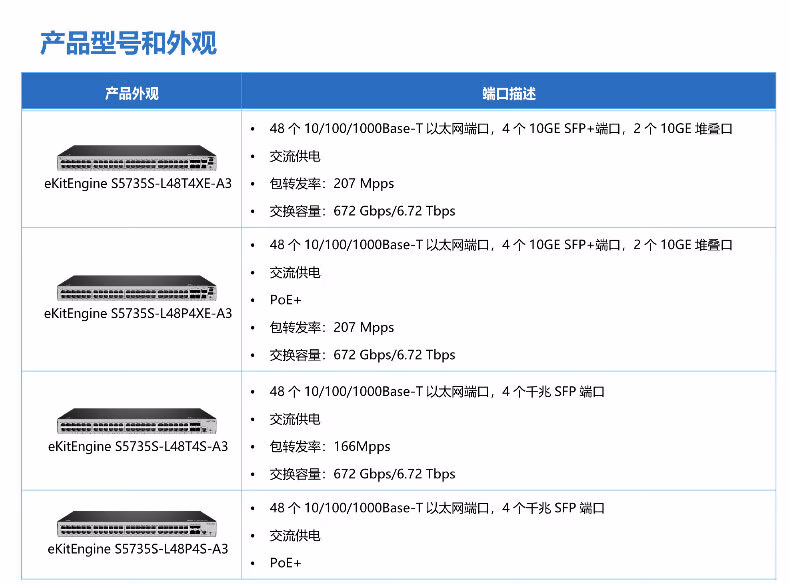Click the S5735S-L48T4S-A3 switch image
This screenshot has height=585, width=790.
(x=137, y=422)
